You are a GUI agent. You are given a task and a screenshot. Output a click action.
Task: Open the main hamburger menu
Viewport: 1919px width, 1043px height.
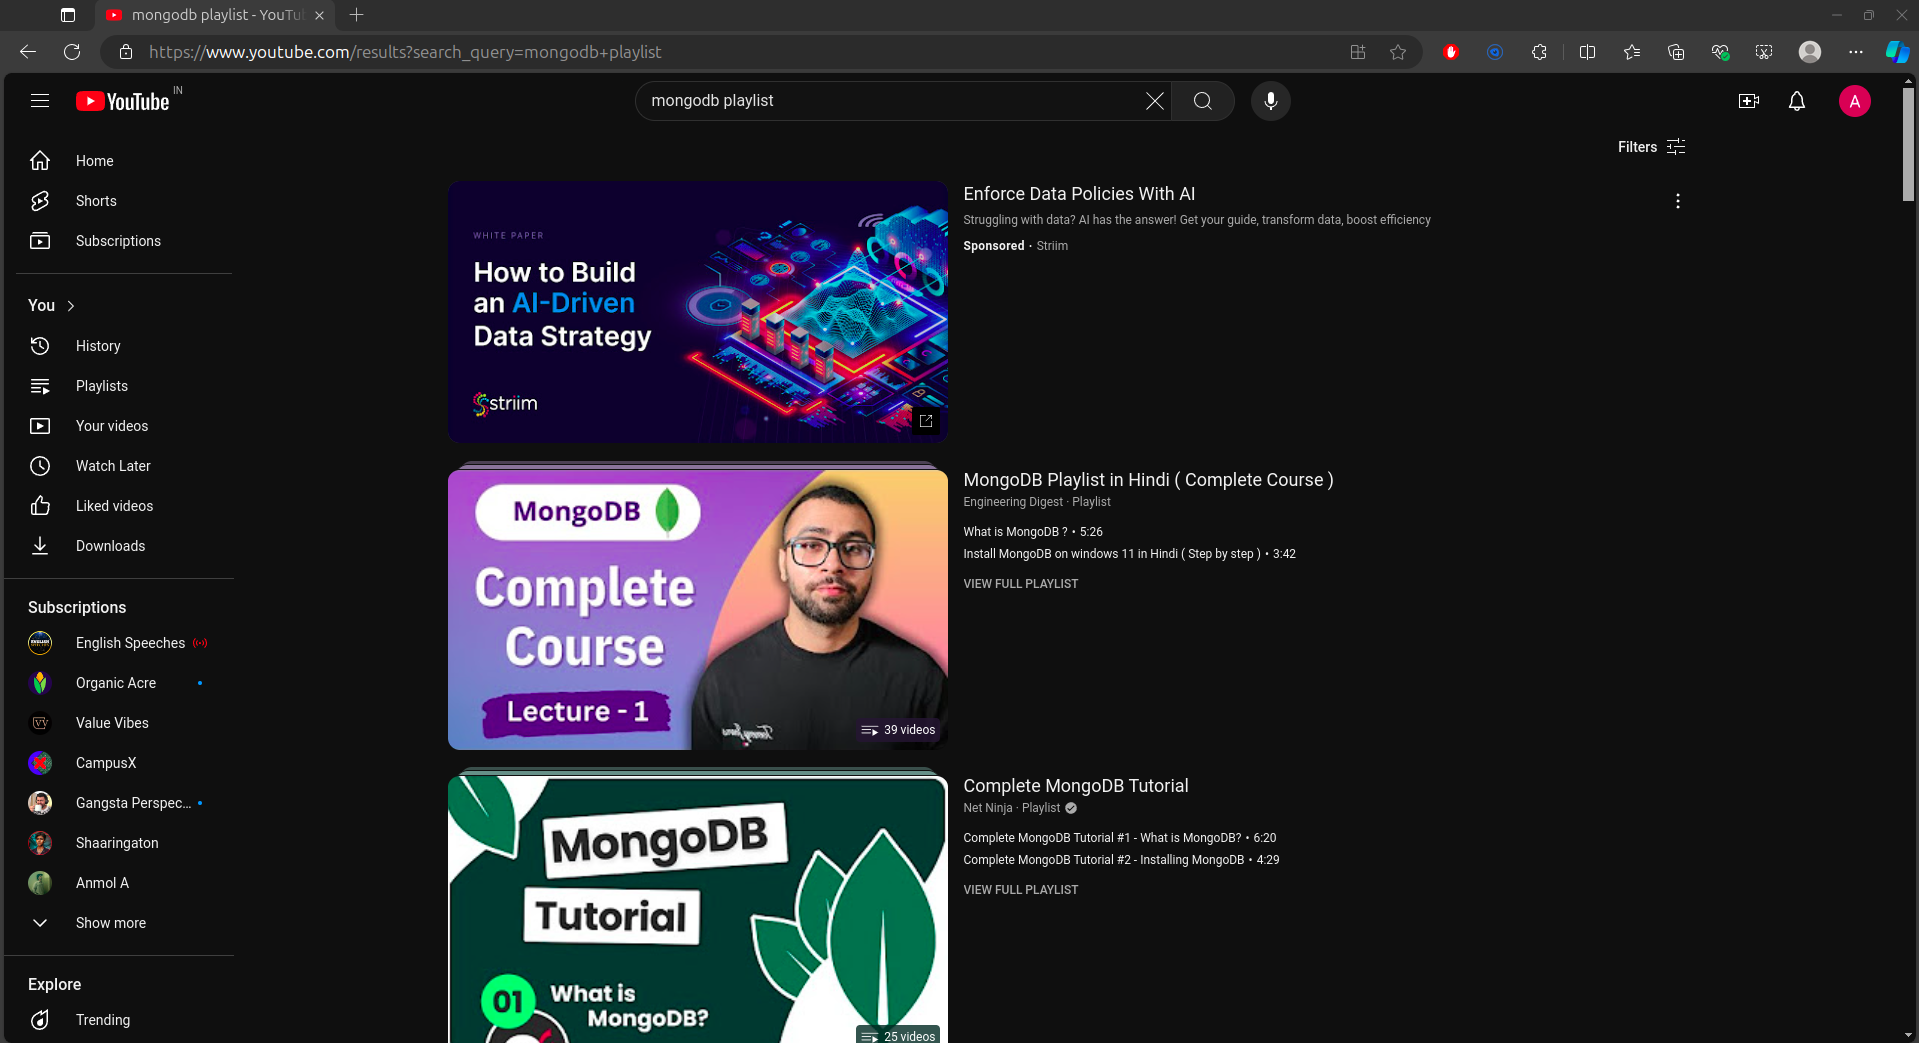coord(39,100)
